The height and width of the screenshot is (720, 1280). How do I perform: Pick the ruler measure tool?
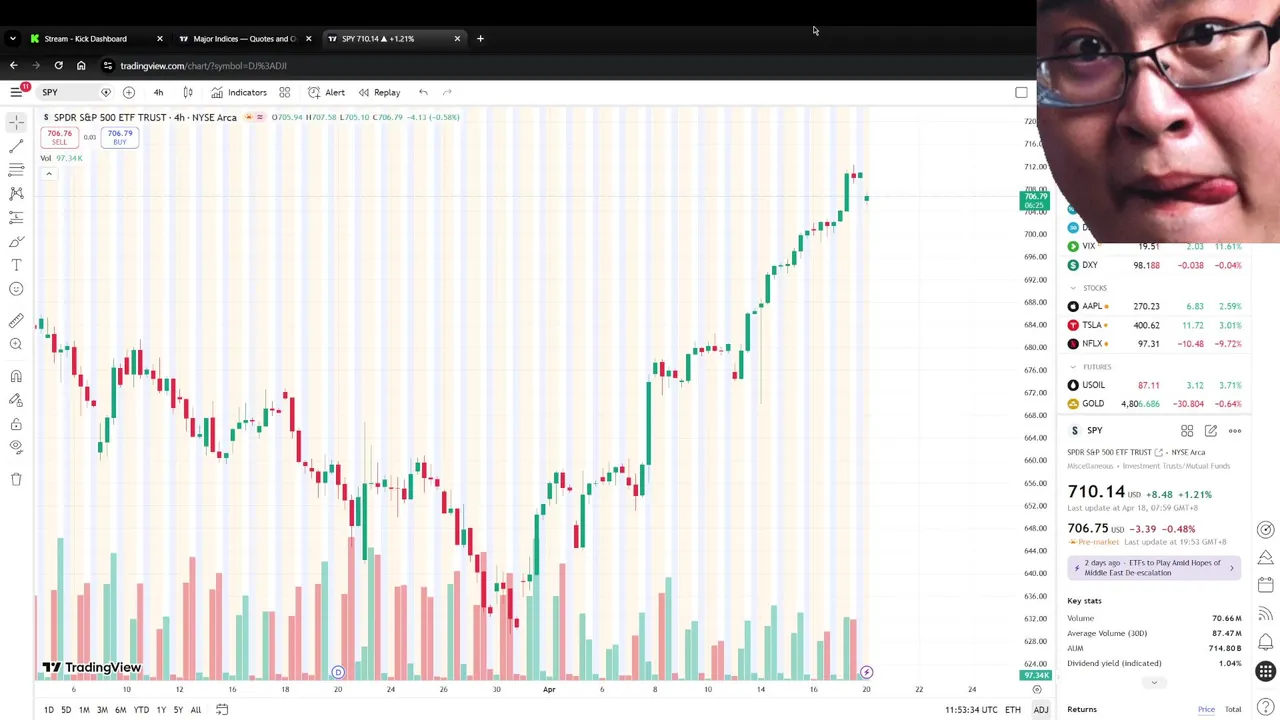pos(16,321)
